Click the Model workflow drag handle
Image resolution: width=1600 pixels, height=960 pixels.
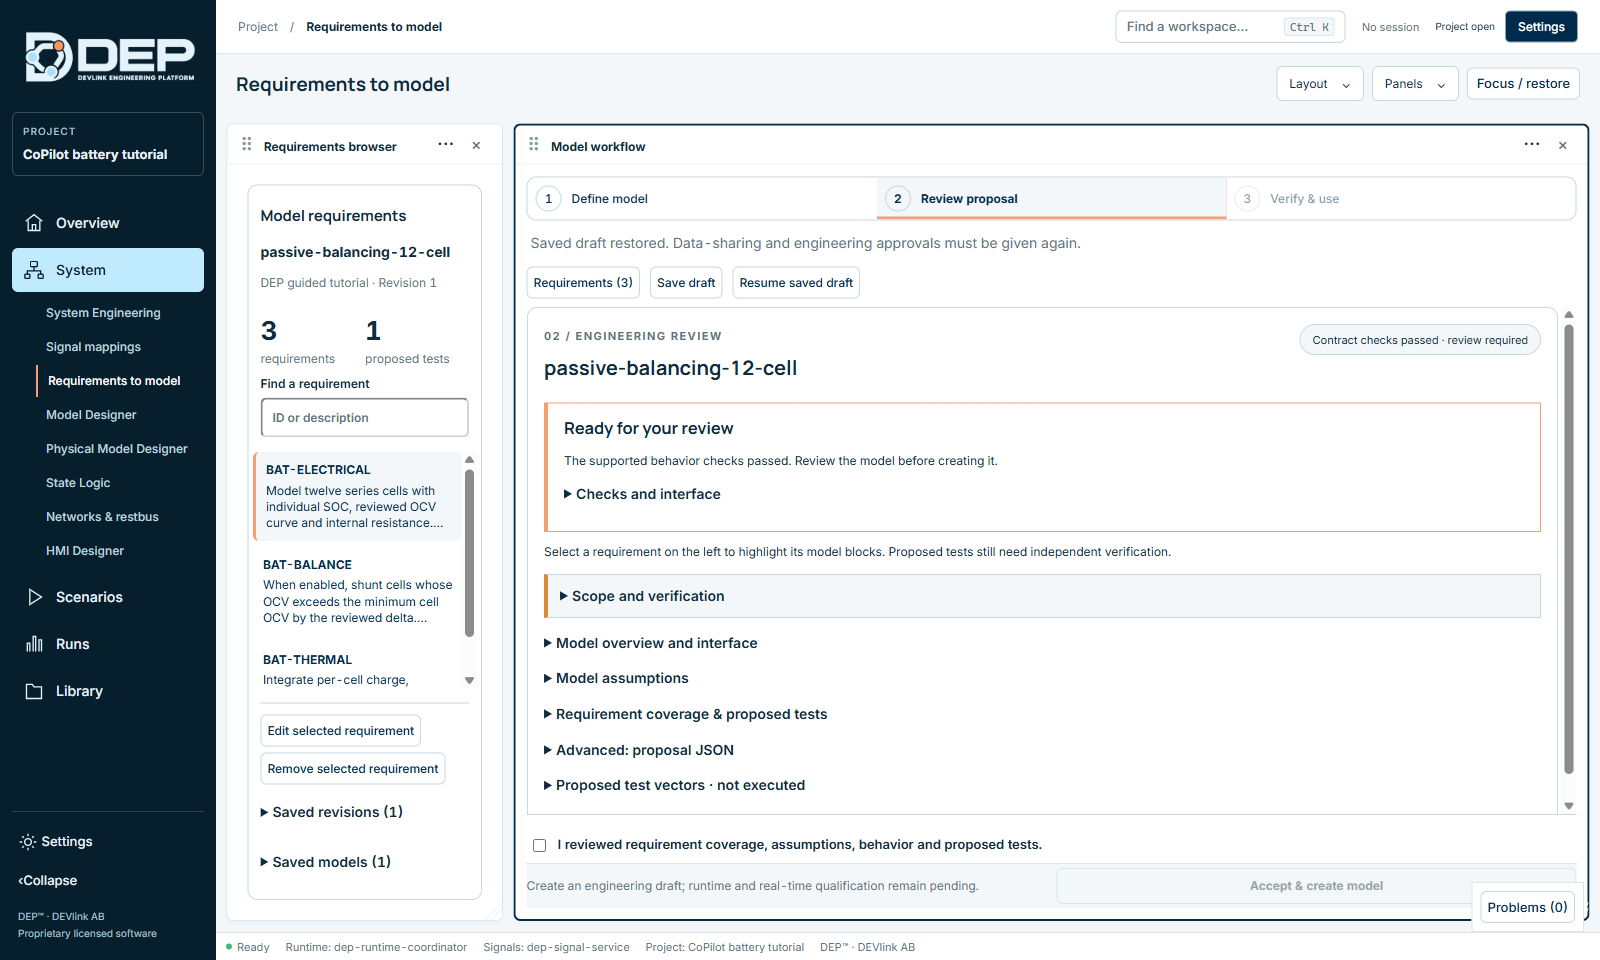[534, 145]
